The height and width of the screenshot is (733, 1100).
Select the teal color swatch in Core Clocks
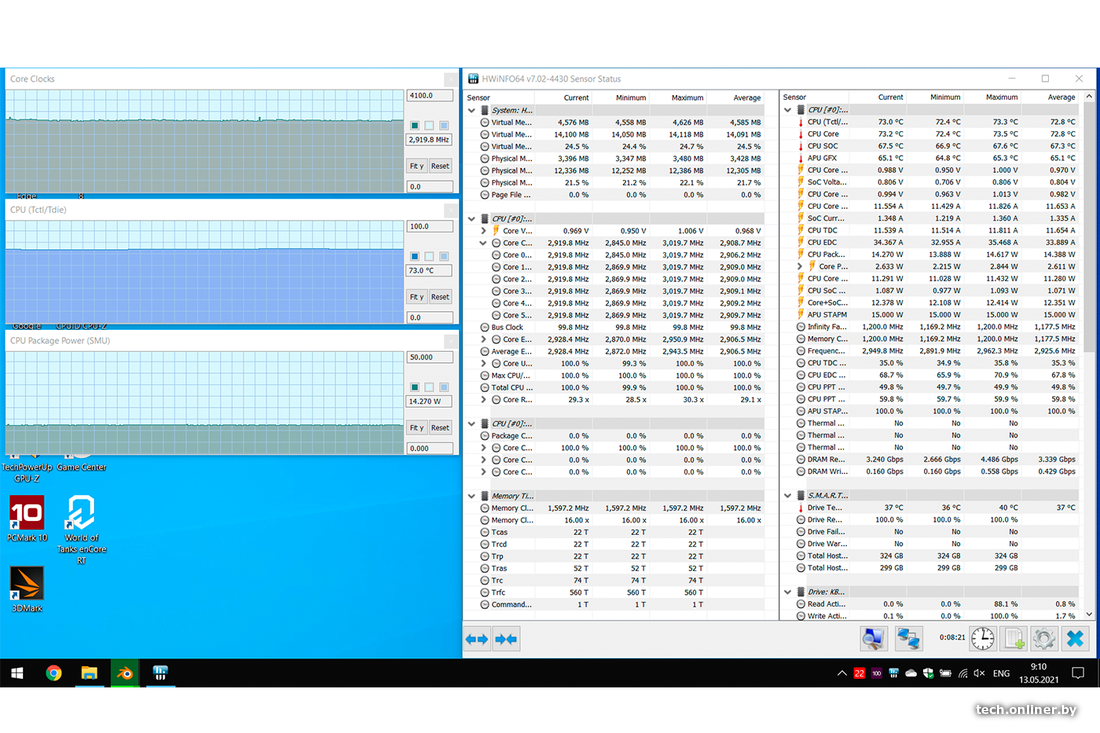[415, 125]
